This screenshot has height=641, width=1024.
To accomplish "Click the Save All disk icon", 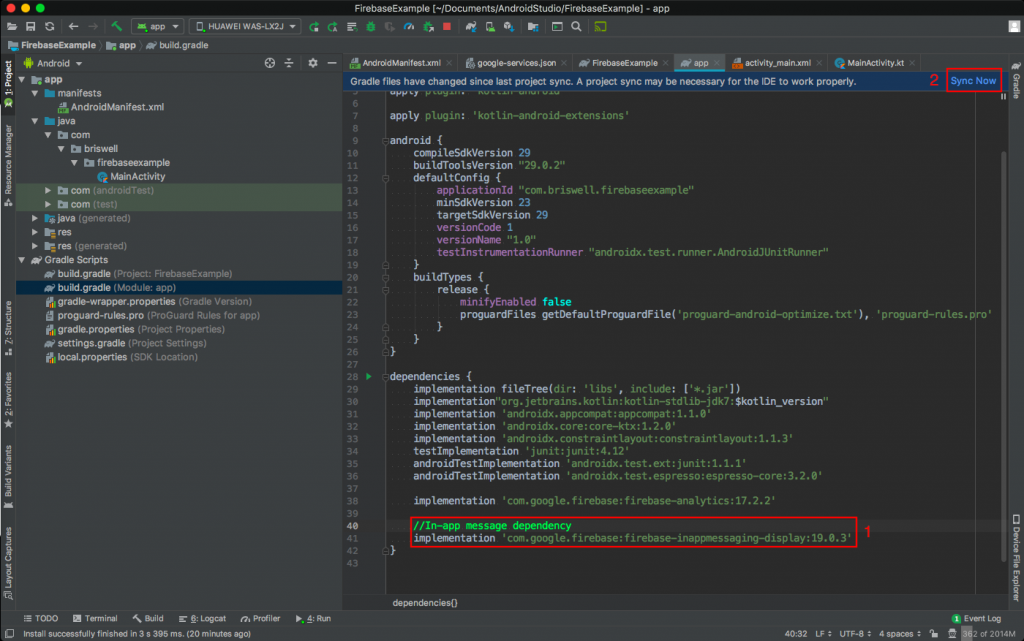I will [31, 27].
